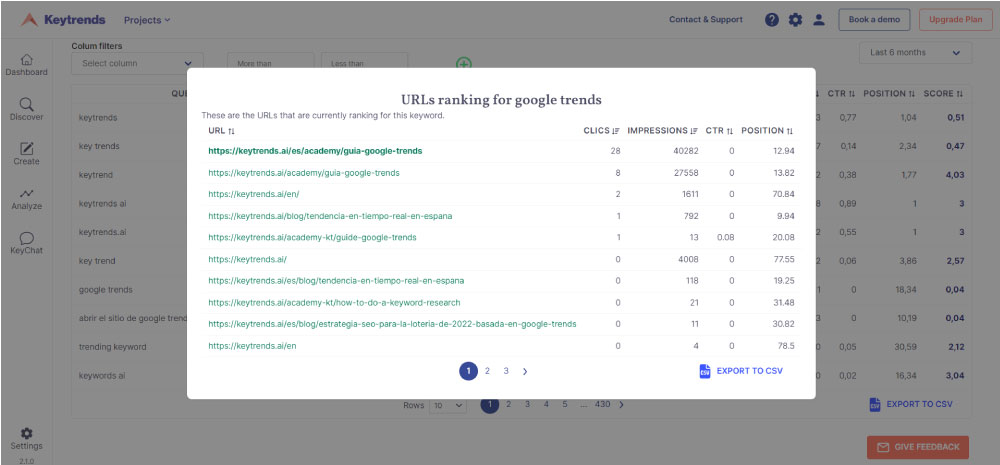Select page 3 in modal pagination
This screenshot has height=465, width=1000.
tap(506, 371)
